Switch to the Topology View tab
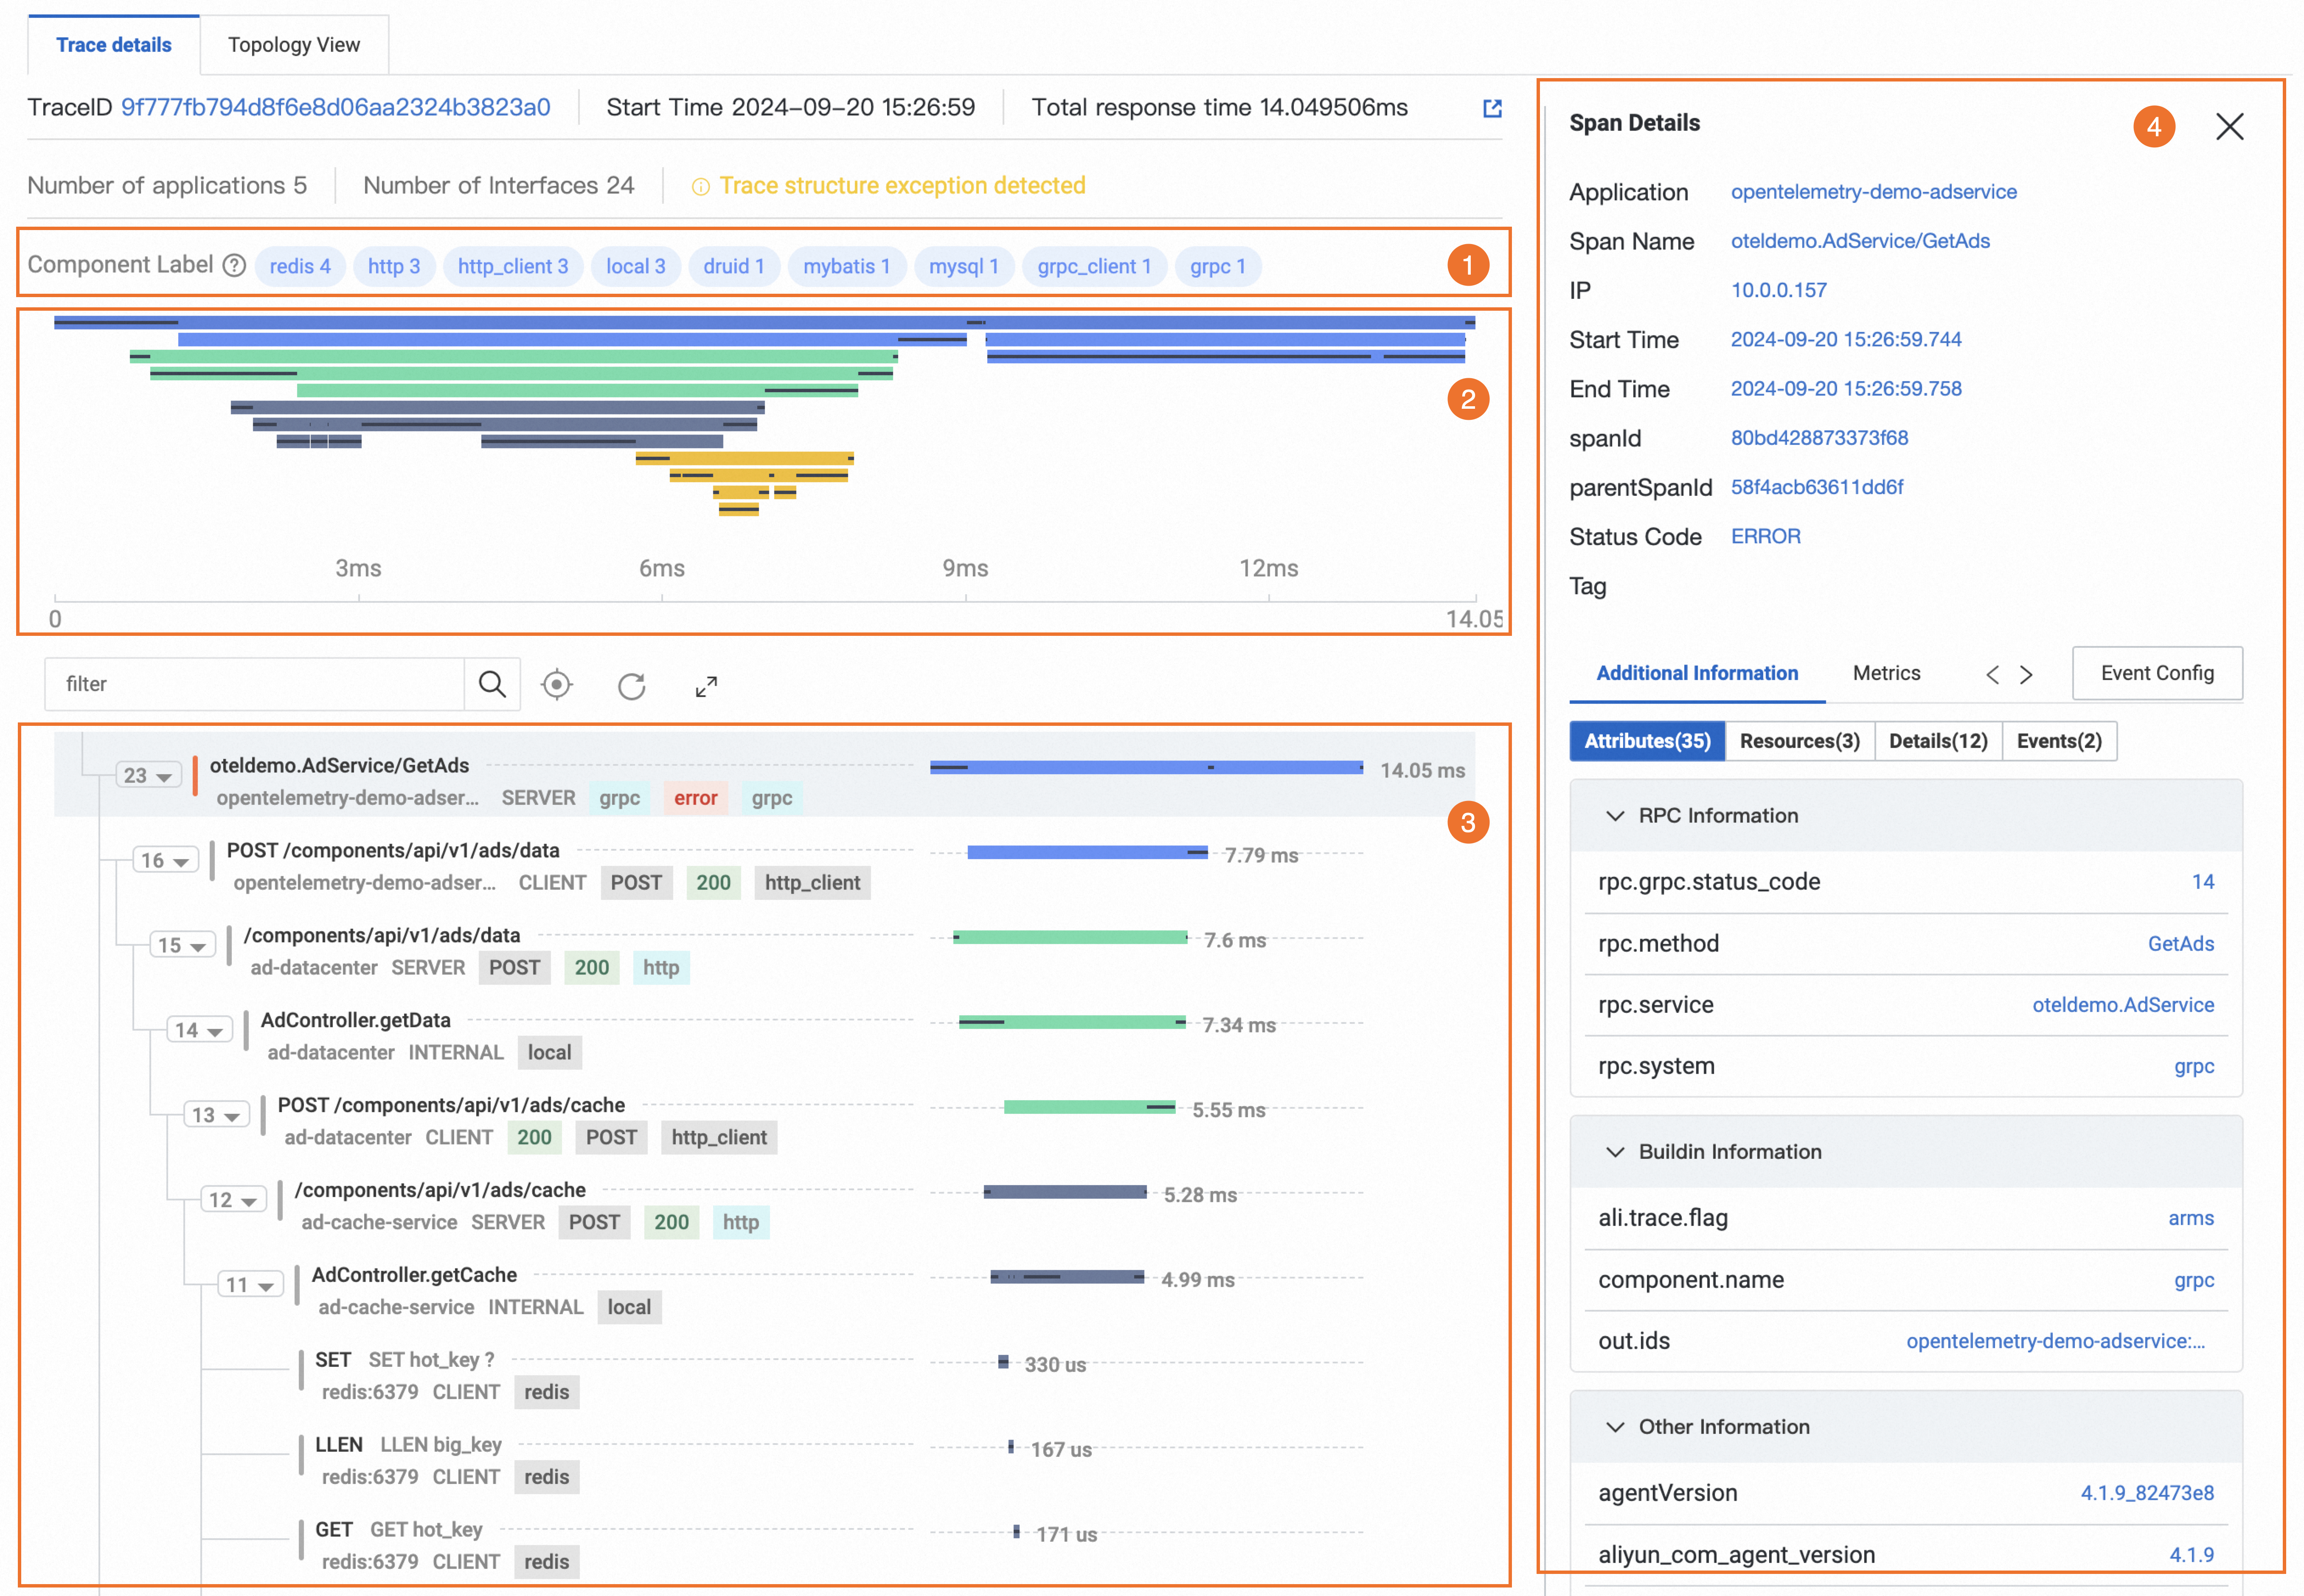This screenshot has width=2304, height=1596. pyautogui.click(x=294, y=45)
